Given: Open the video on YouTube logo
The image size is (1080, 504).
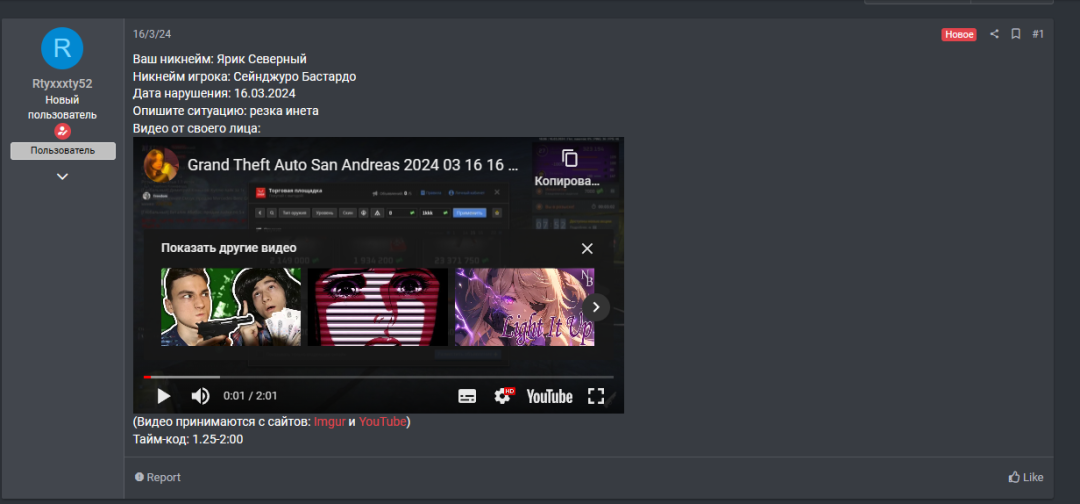Looking at the screenshot, I should [x=550, y=397].
